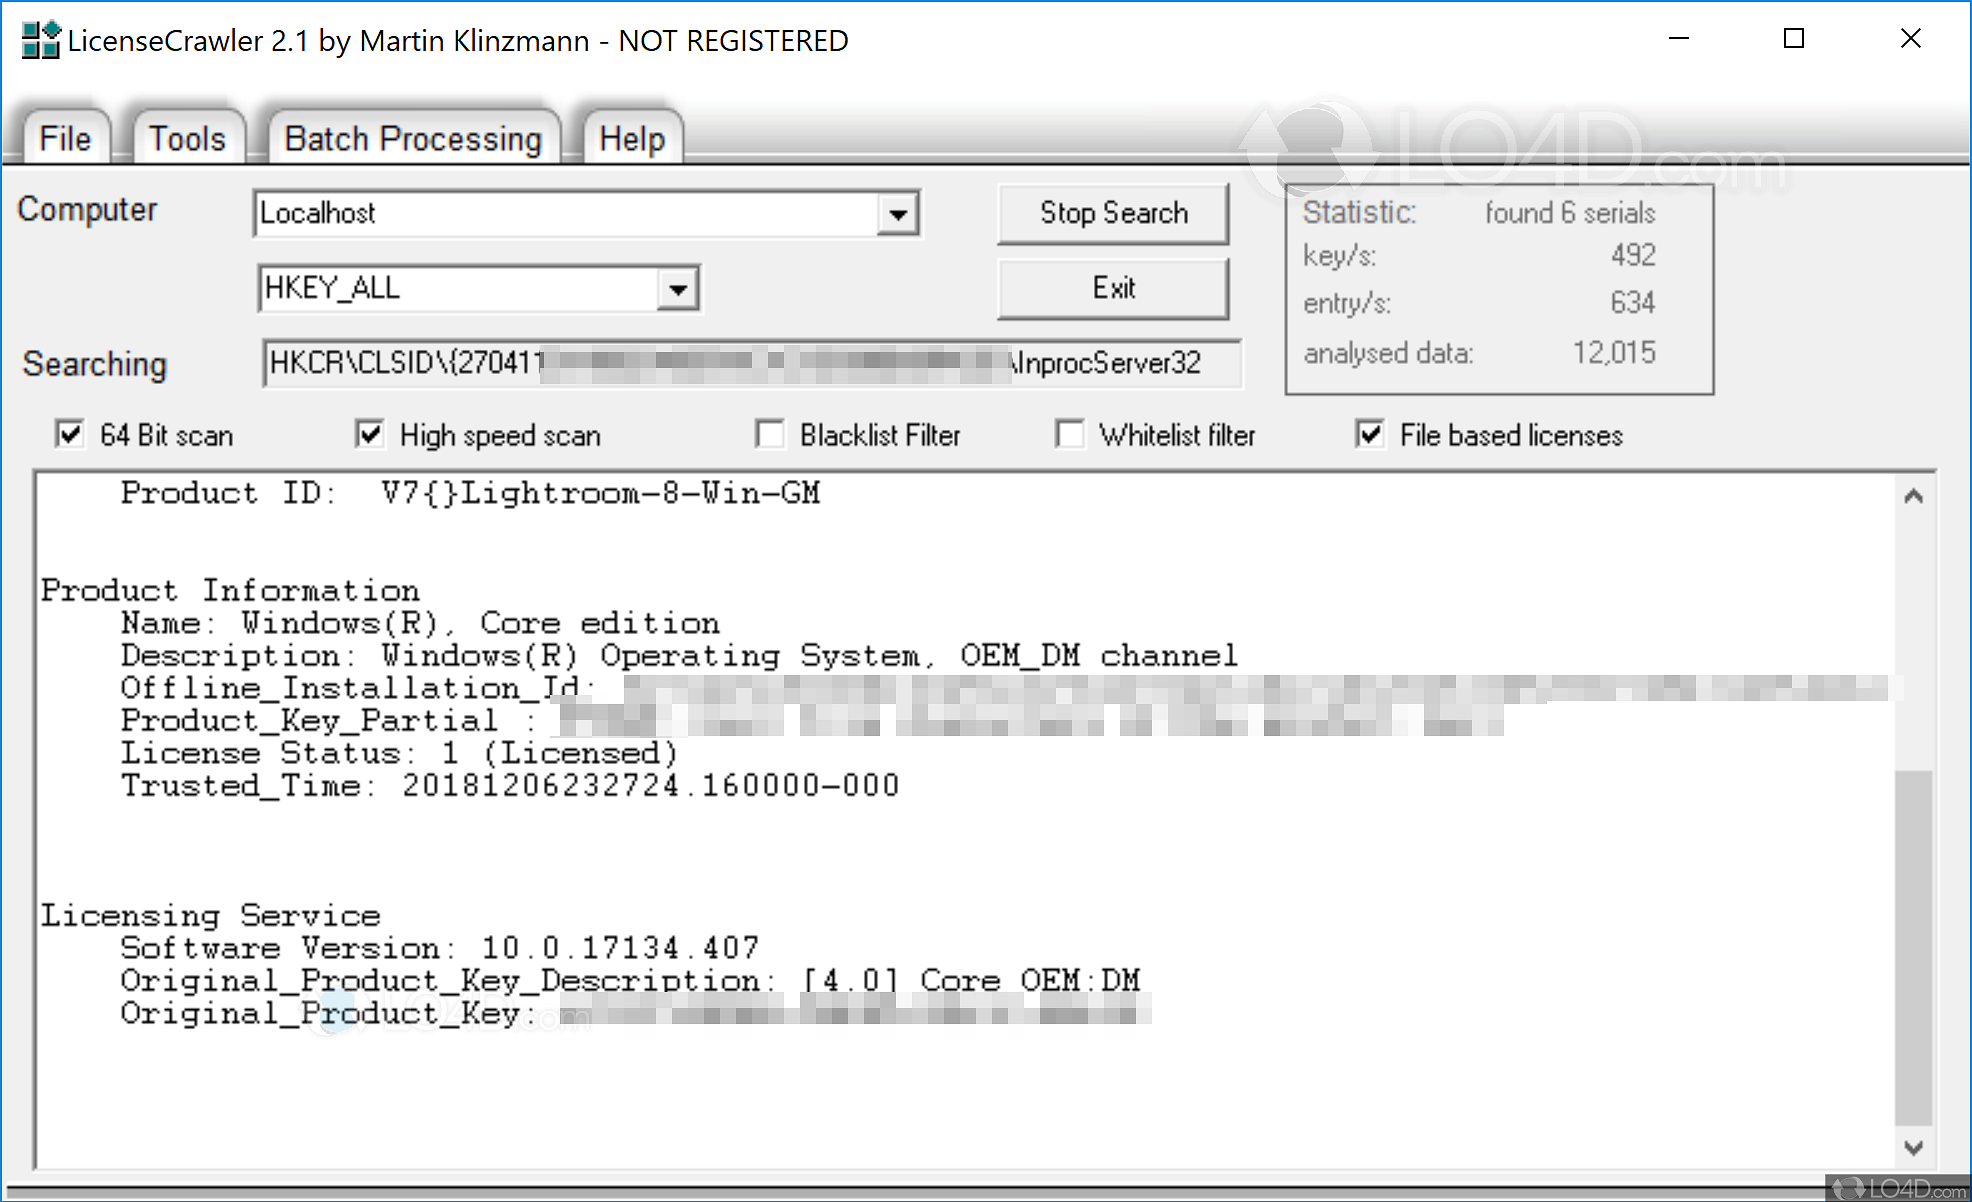Click scroll up arrow in results pane
The width and height of the screenshot is (1972, 1202).
[1913, 496]
